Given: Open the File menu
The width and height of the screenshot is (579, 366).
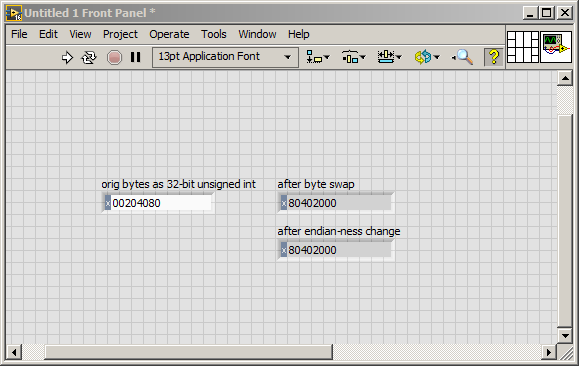Looking at the screenshot, I should (x=19, y=34).
